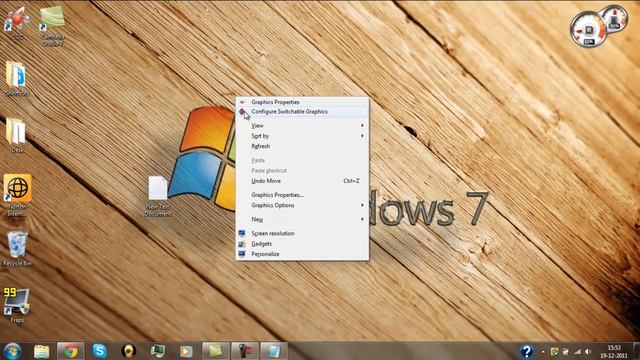
Task: Select the Fraps desktop shortcut
Action: click(17, 305)
